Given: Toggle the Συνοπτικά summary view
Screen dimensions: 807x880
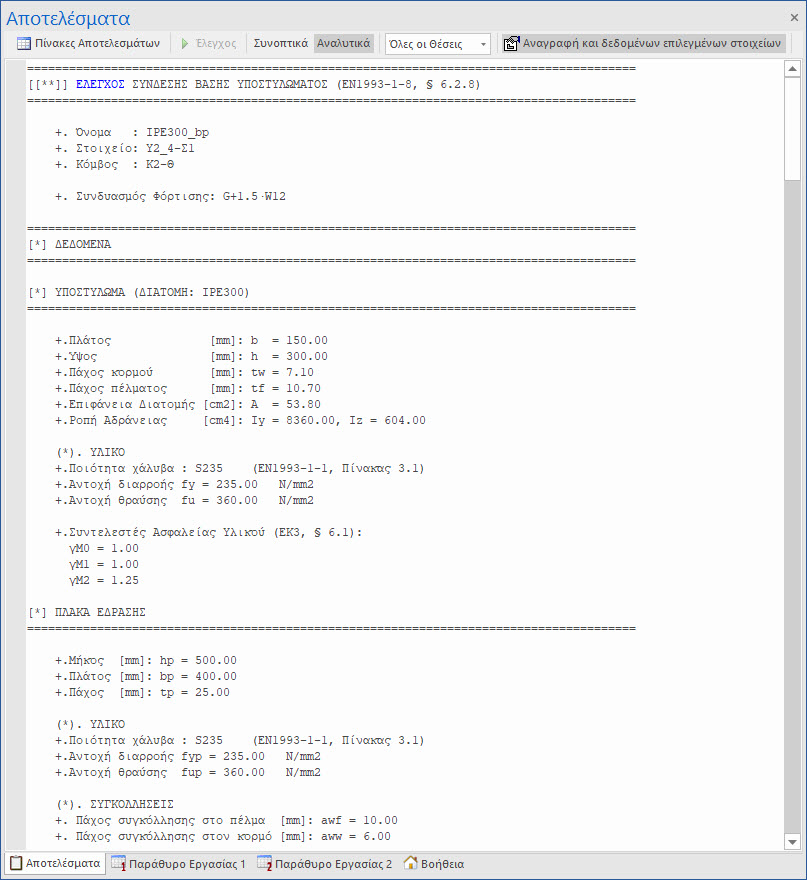Looking at the screenshot, I should (x=280, y=44).
